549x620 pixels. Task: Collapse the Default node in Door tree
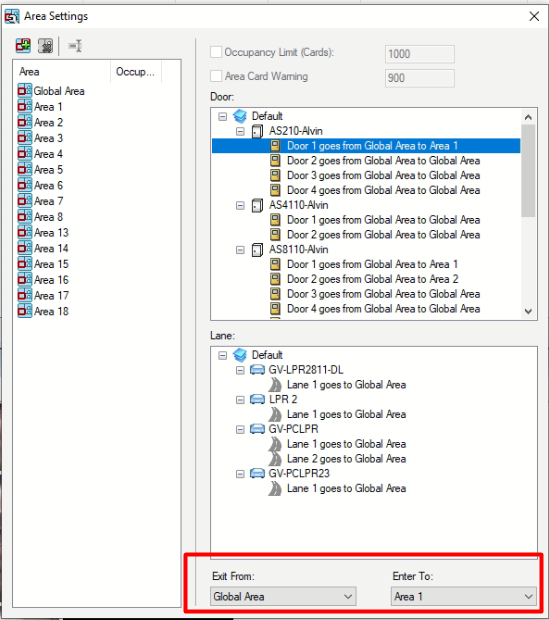pyautogui.click(x=223, y=116)
